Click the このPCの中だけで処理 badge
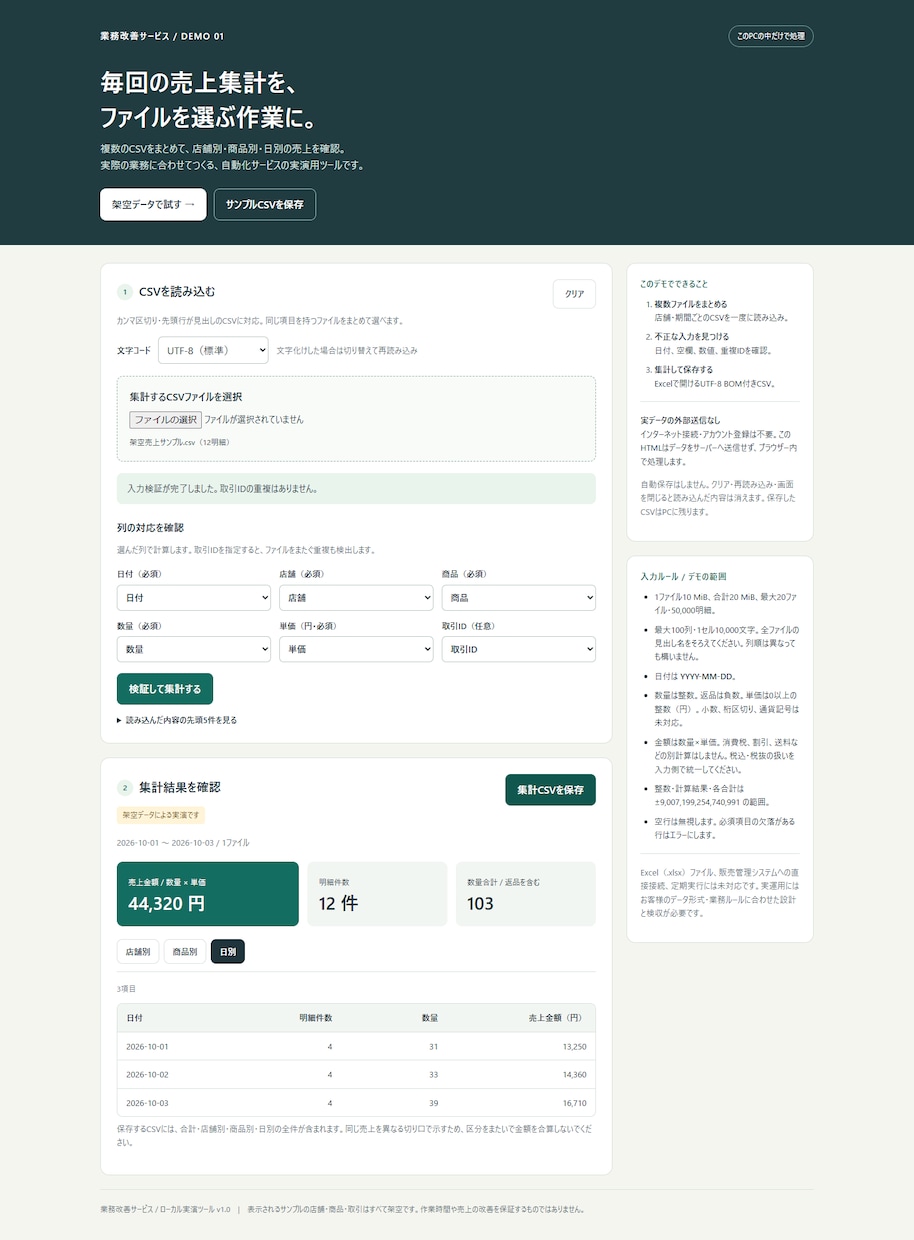This screenshot has height=1240, width=914. click(771, 36)
